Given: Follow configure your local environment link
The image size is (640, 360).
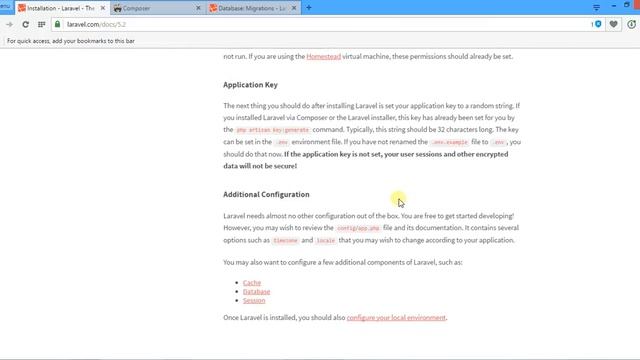Looking at the screenshot, I should tap(396, 318).
